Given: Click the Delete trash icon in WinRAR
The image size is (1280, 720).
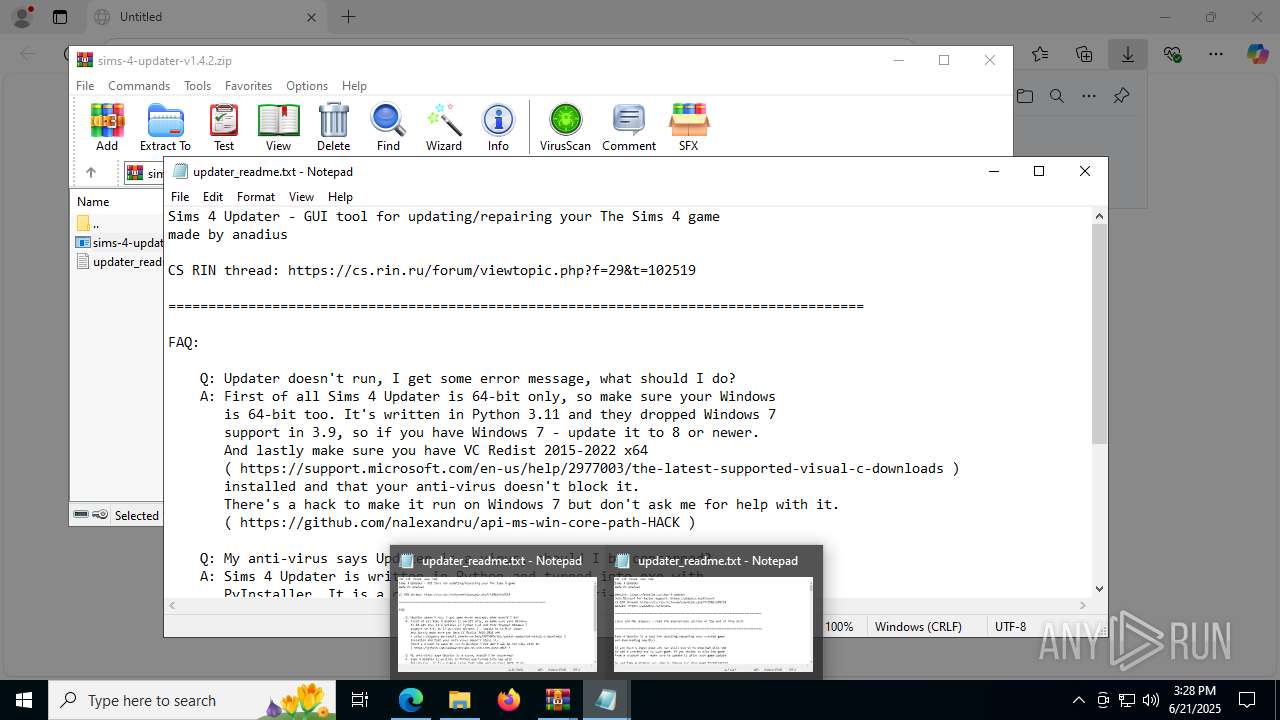Looking at the screenshot, I should [333, 127].
